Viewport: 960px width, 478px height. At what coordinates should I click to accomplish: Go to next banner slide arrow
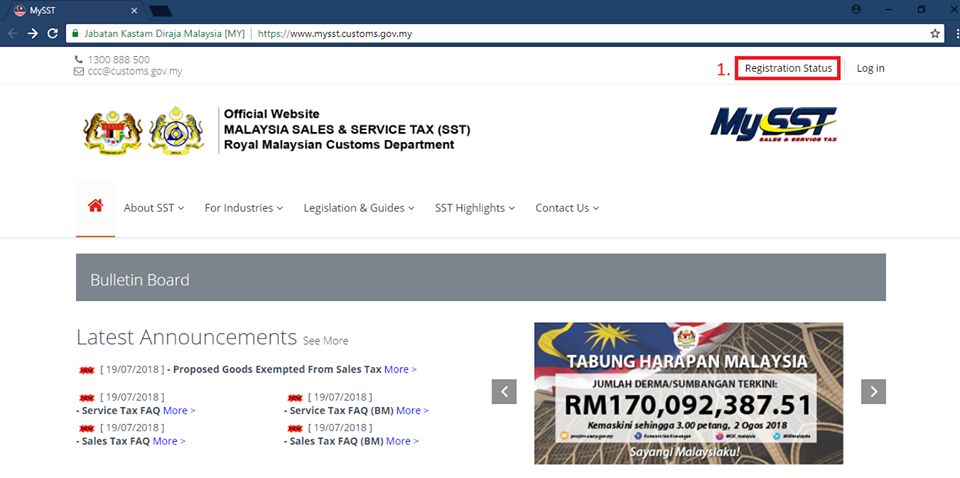click(x=874, y=392)
